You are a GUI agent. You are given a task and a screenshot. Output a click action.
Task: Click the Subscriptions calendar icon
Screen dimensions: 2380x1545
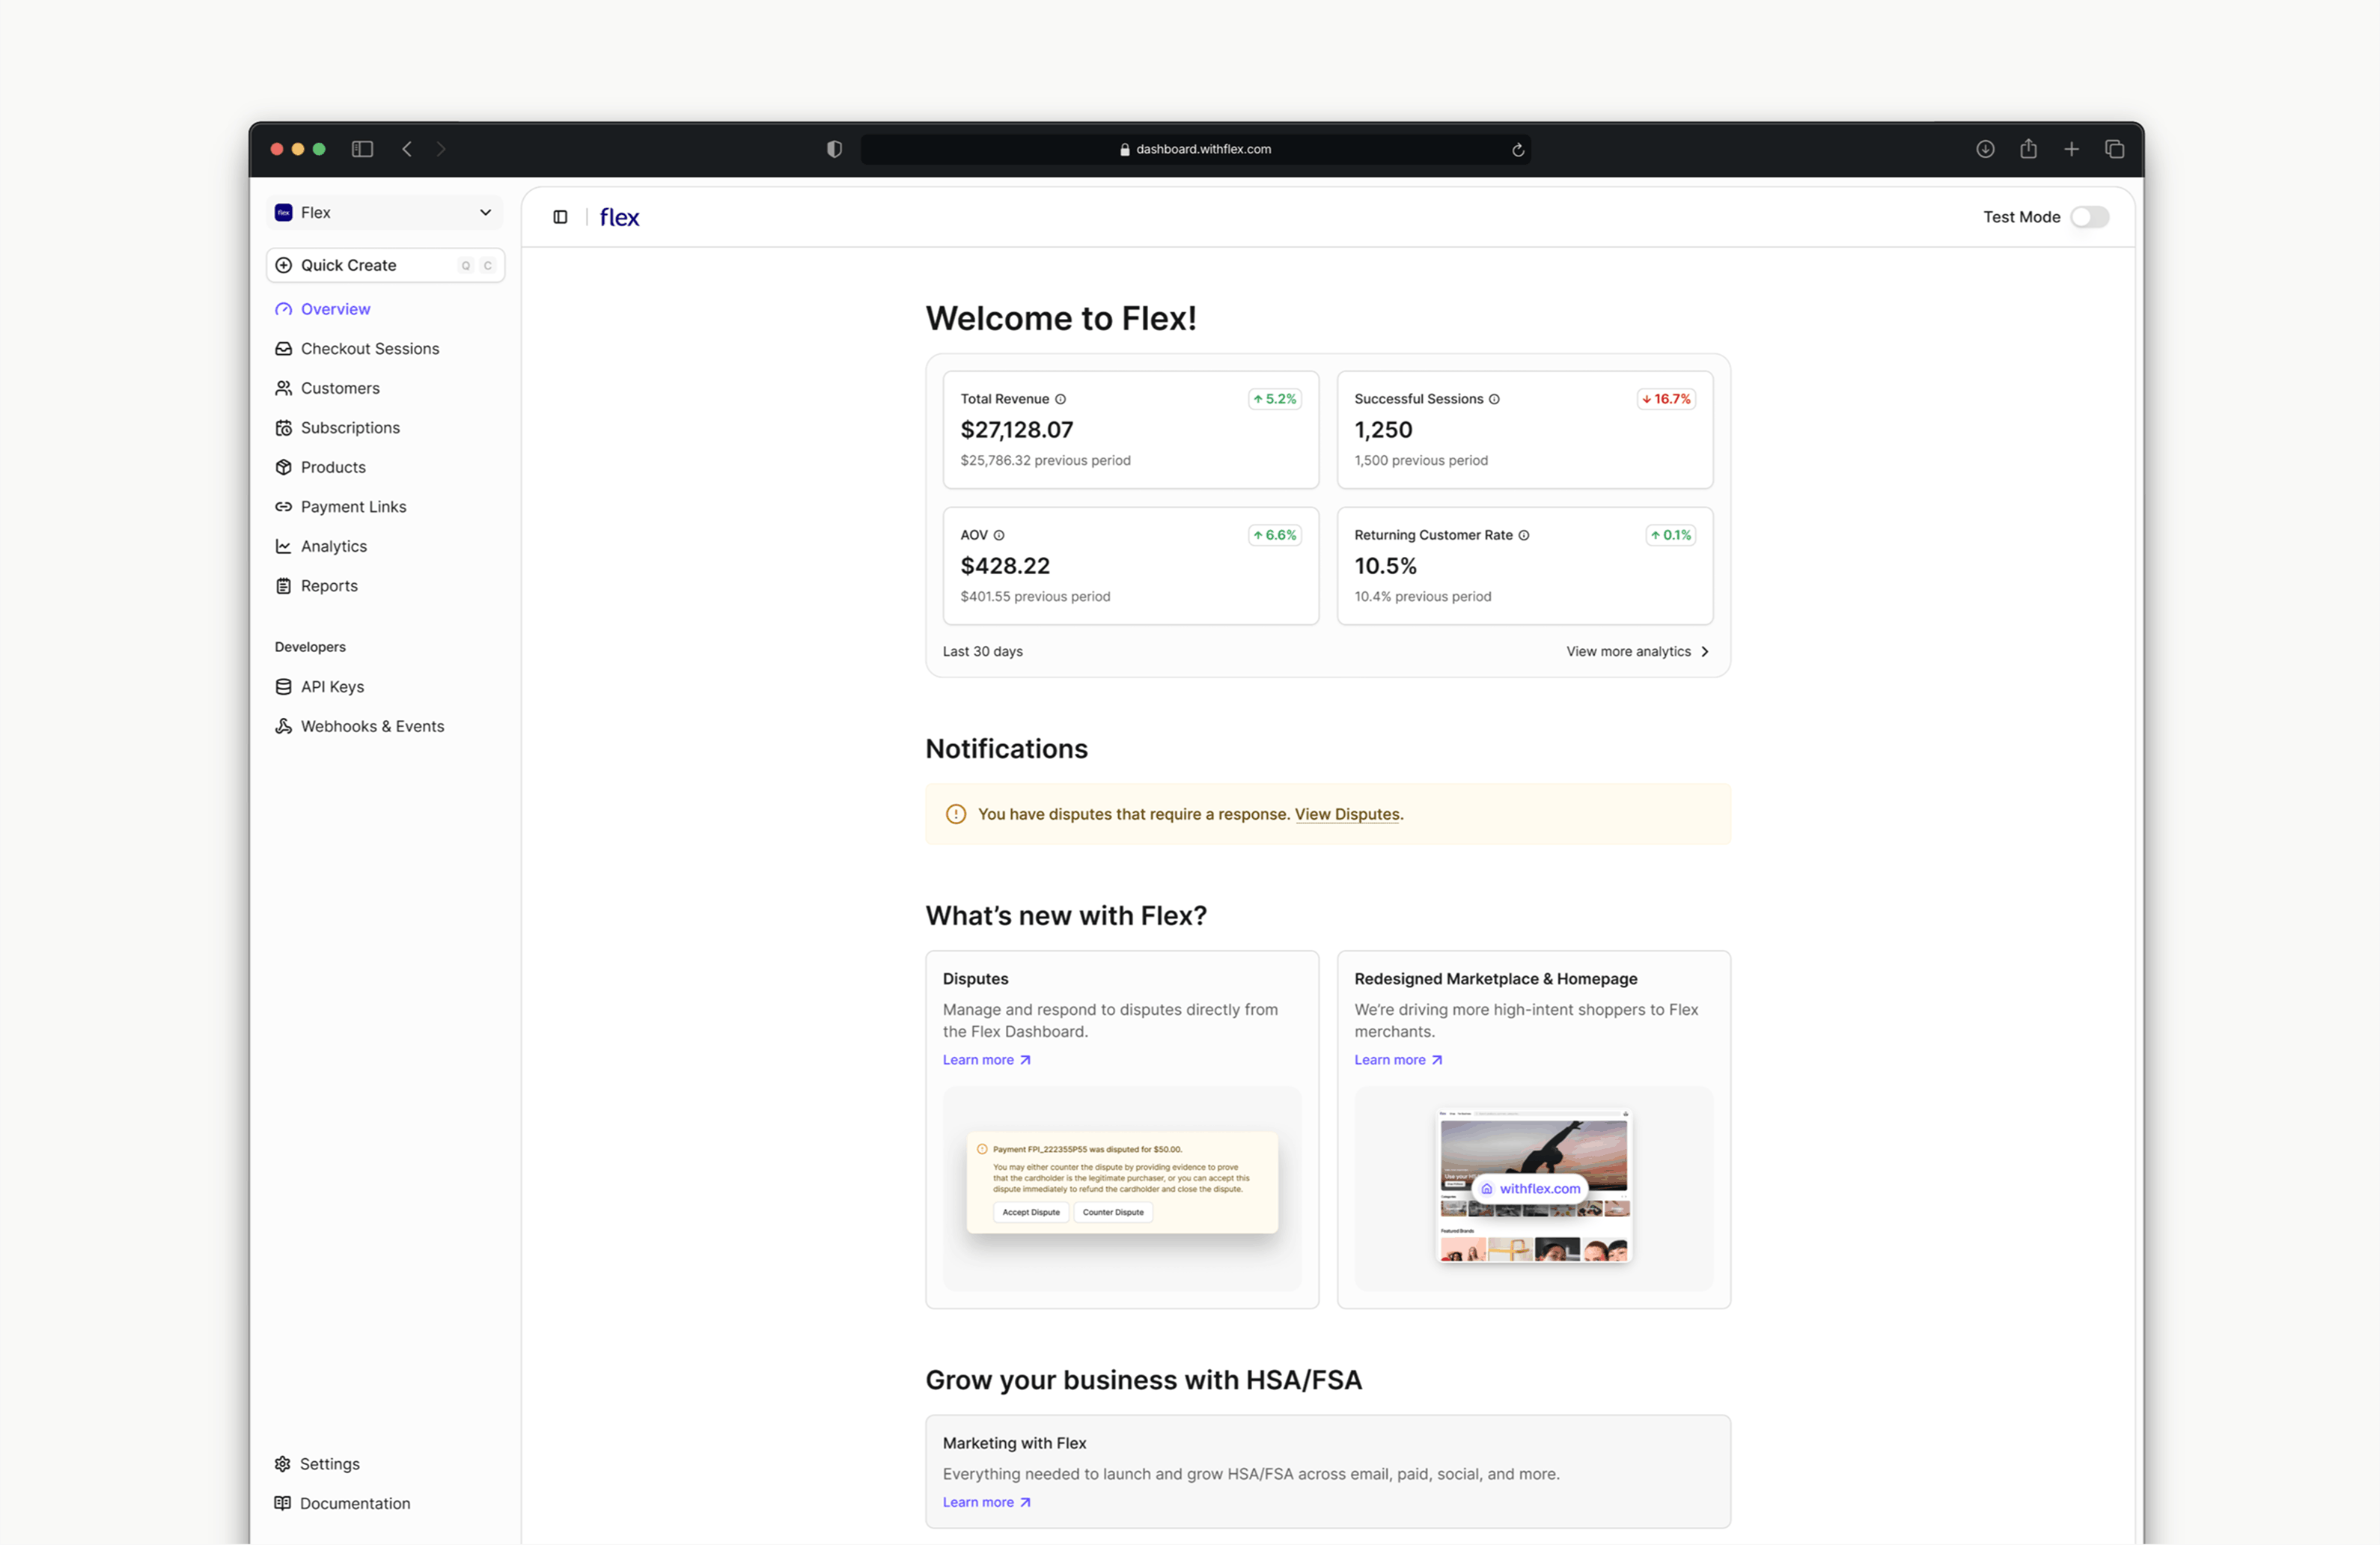284,428
